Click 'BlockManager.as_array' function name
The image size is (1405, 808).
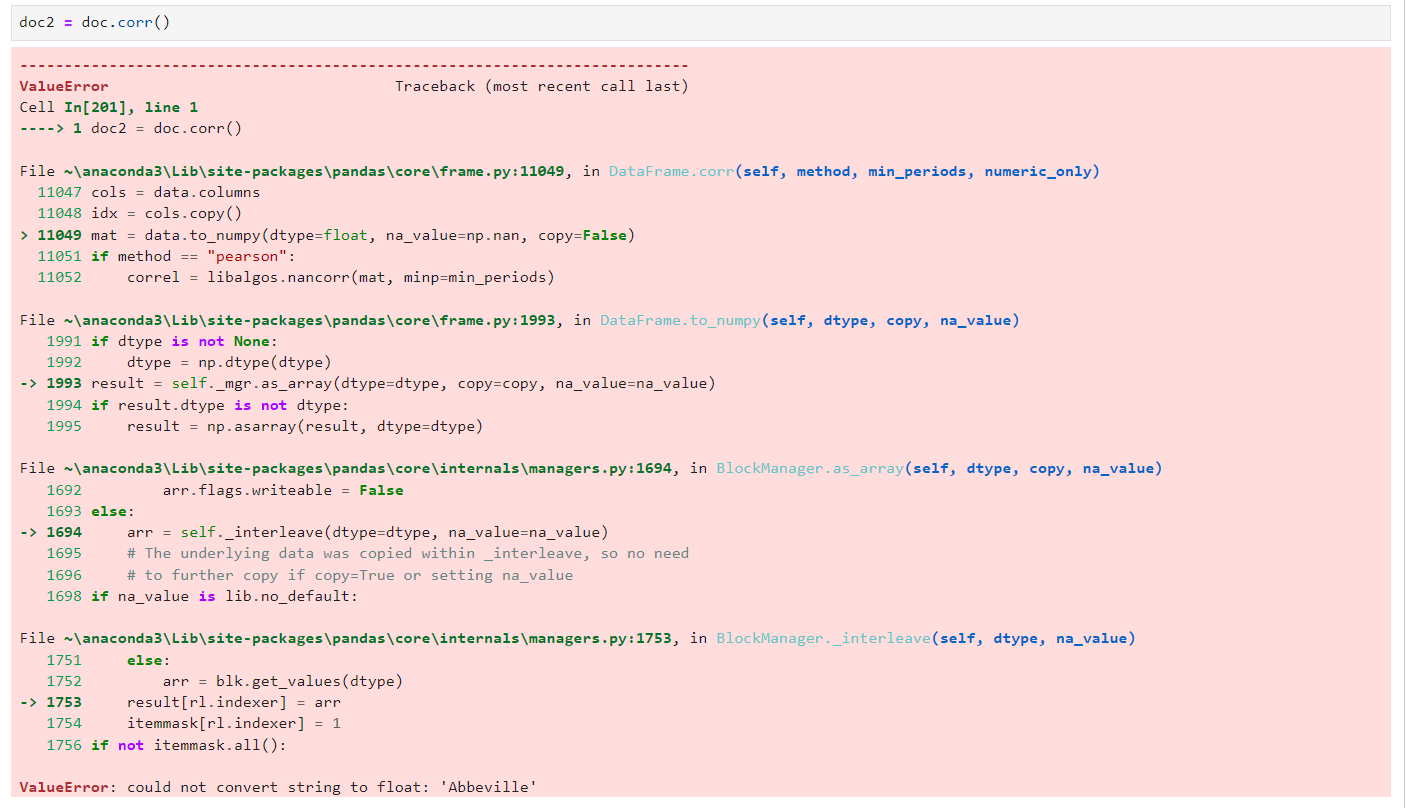(810, 468)
